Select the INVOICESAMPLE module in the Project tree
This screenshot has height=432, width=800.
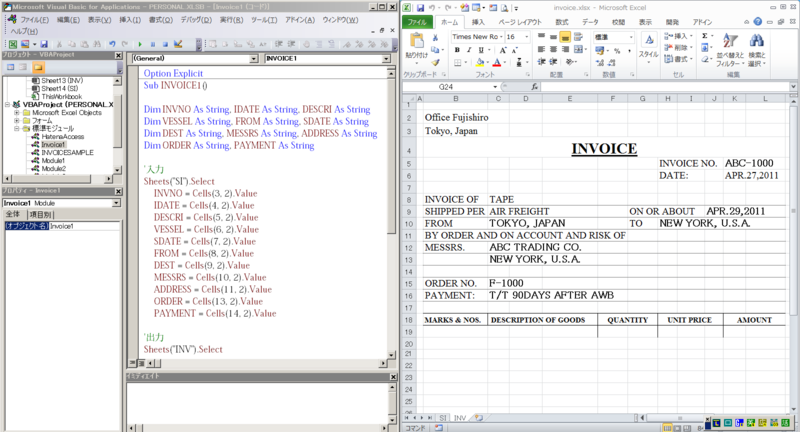coord(67,153)
